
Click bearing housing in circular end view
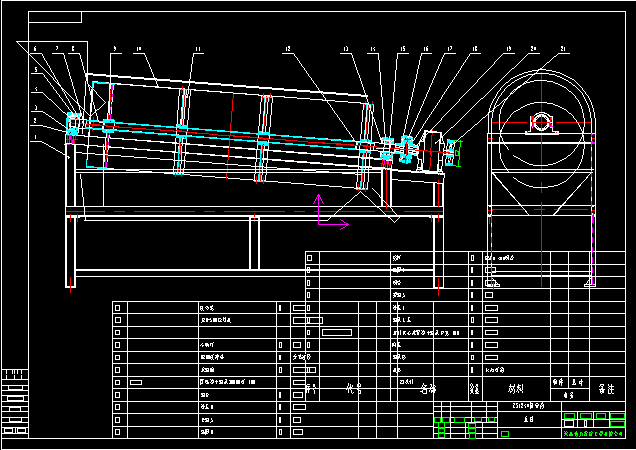click(541, 123)
